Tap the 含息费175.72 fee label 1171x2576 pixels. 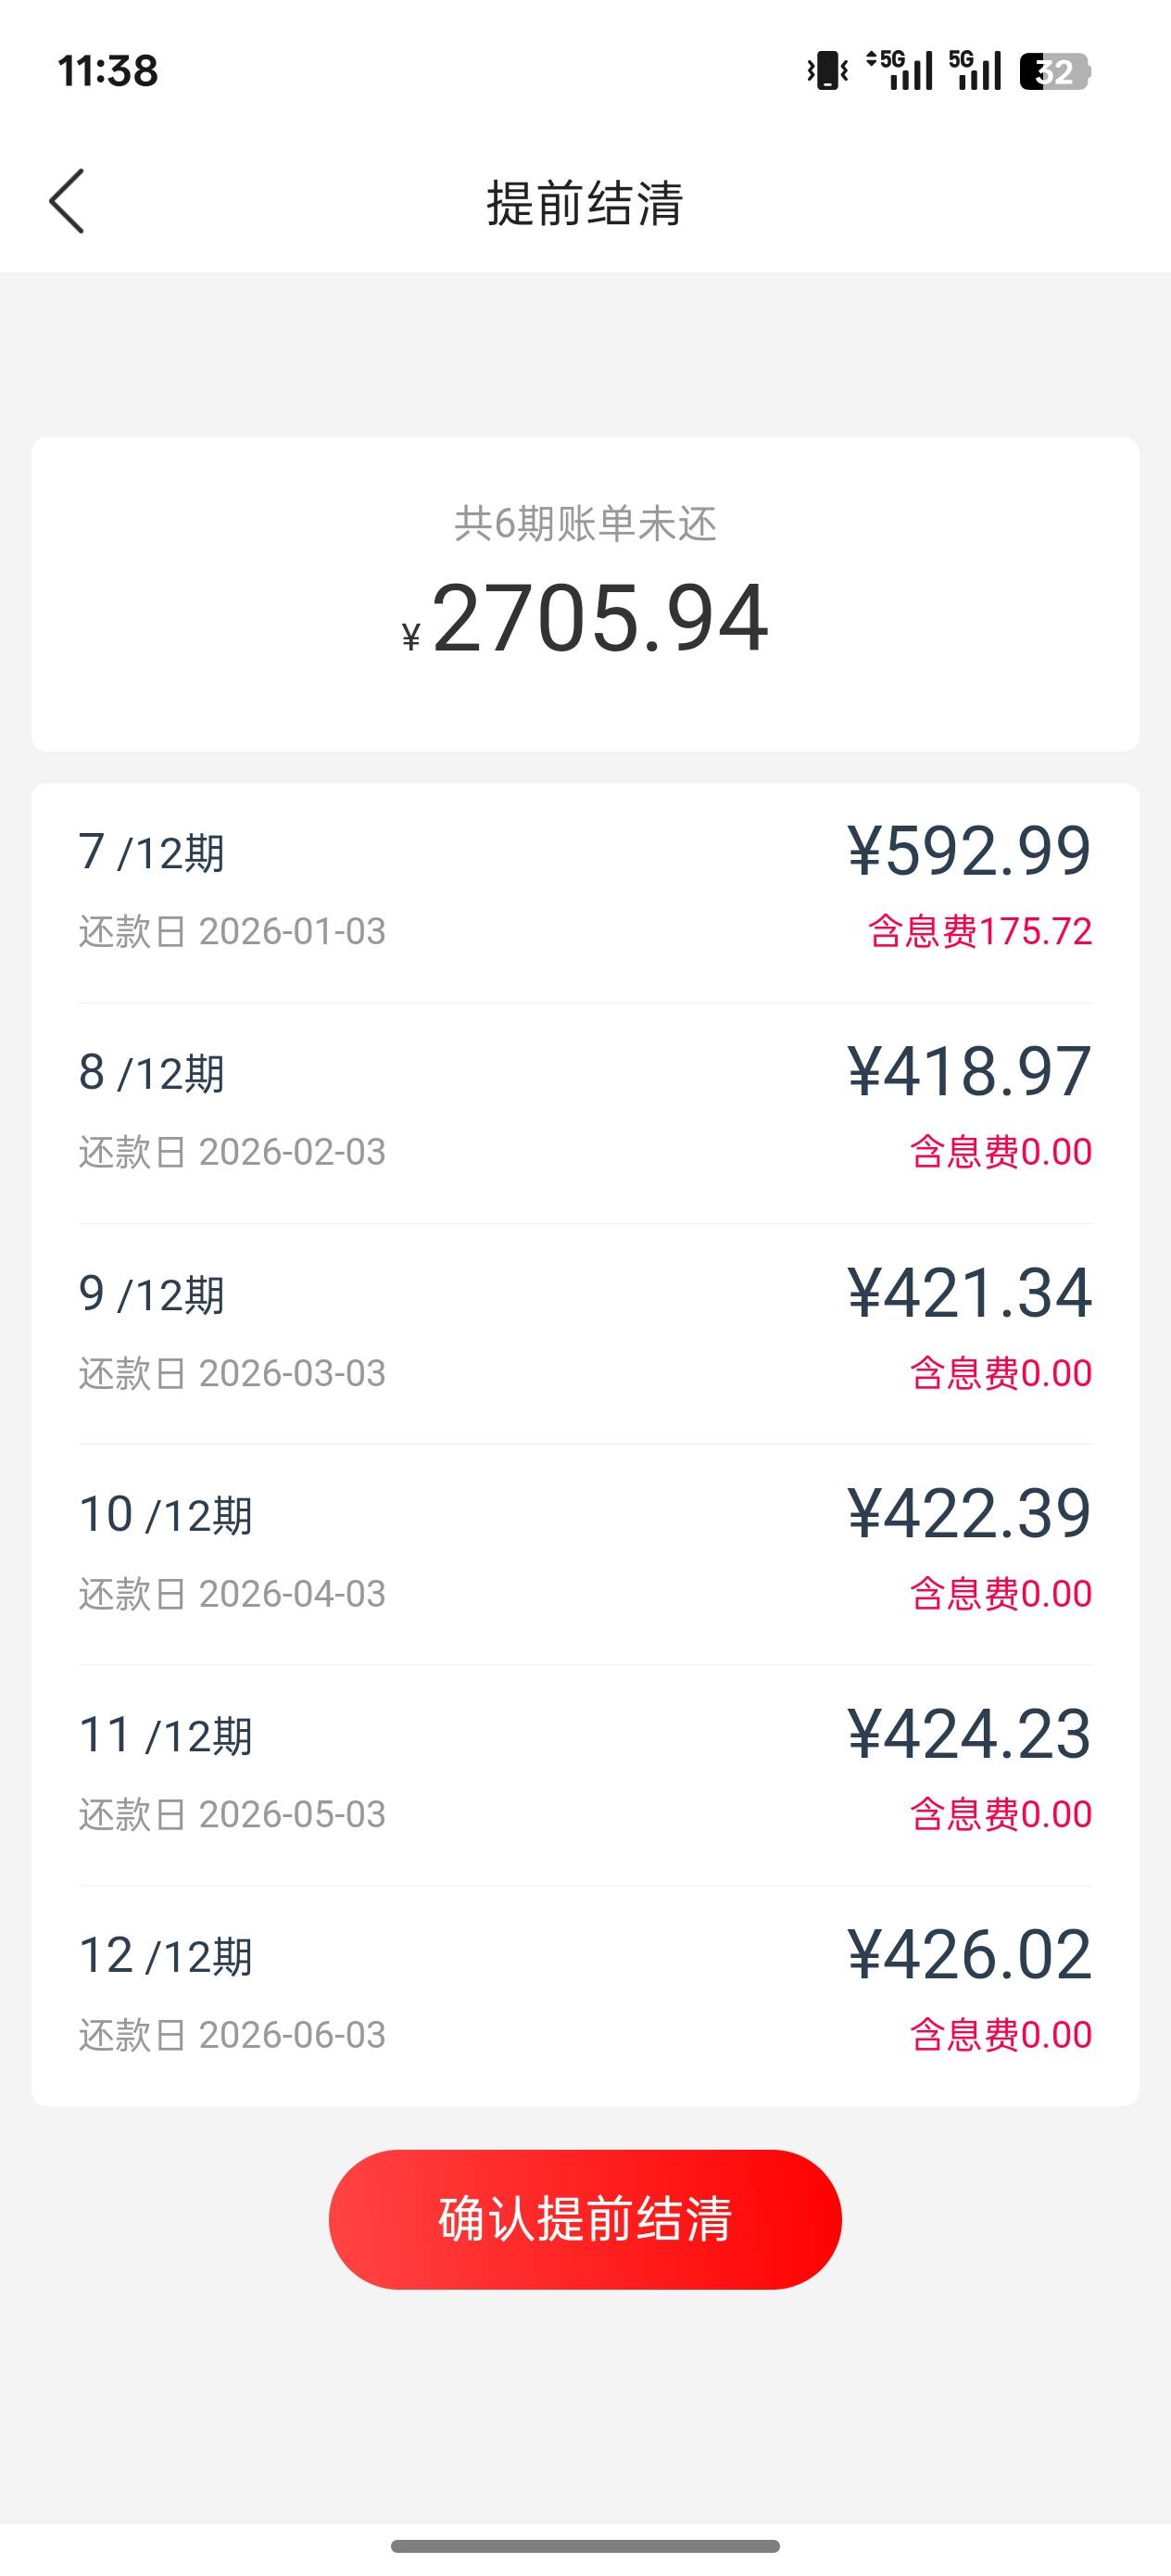coord(980,932)
